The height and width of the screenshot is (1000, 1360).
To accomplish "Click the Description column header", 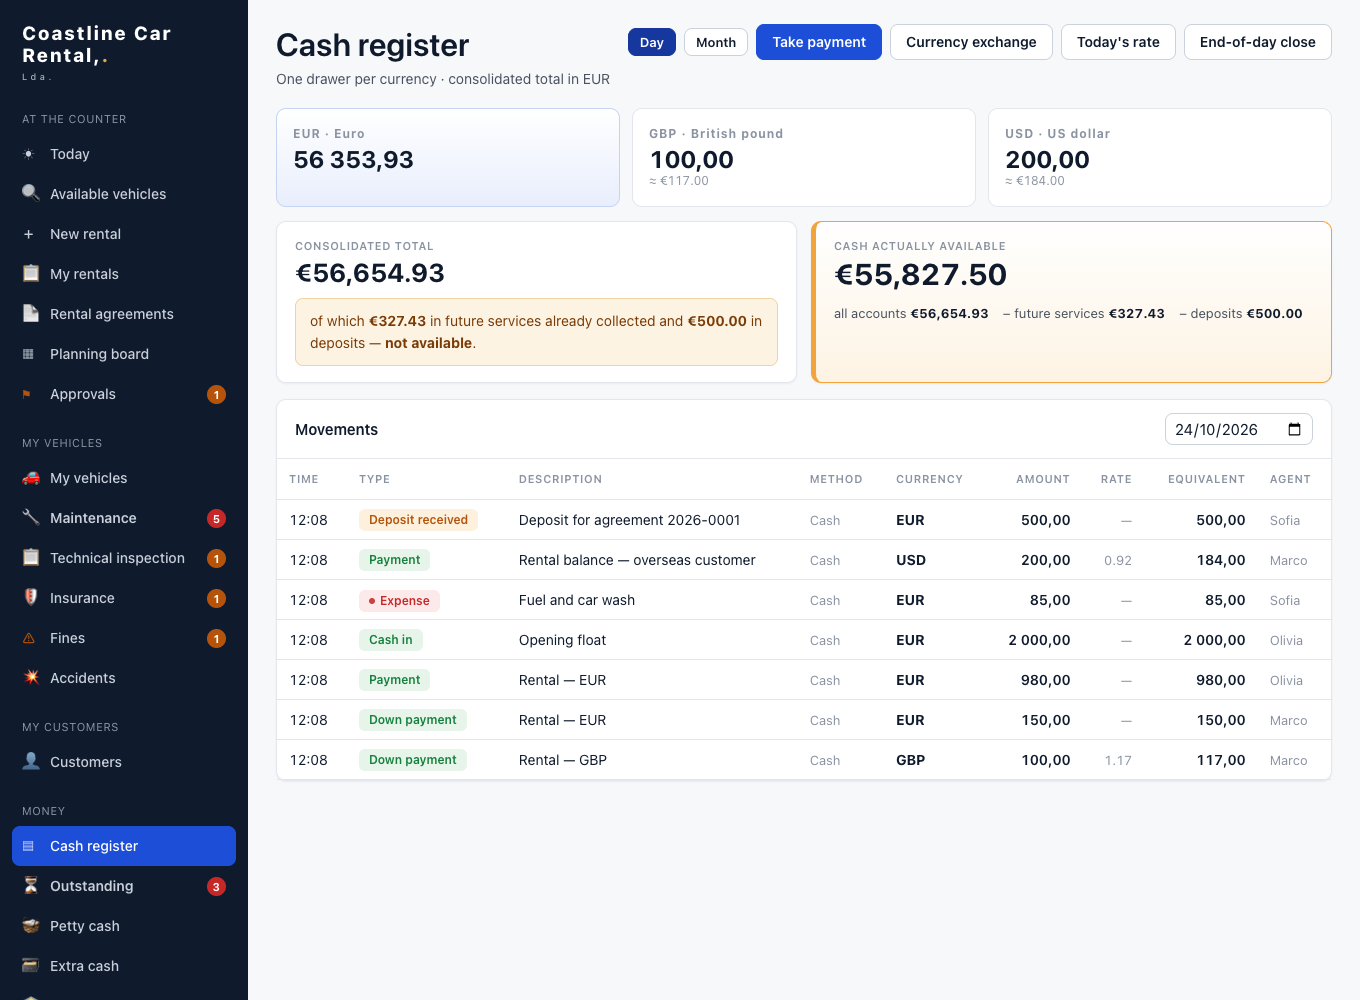I will [x=560, y=479].
